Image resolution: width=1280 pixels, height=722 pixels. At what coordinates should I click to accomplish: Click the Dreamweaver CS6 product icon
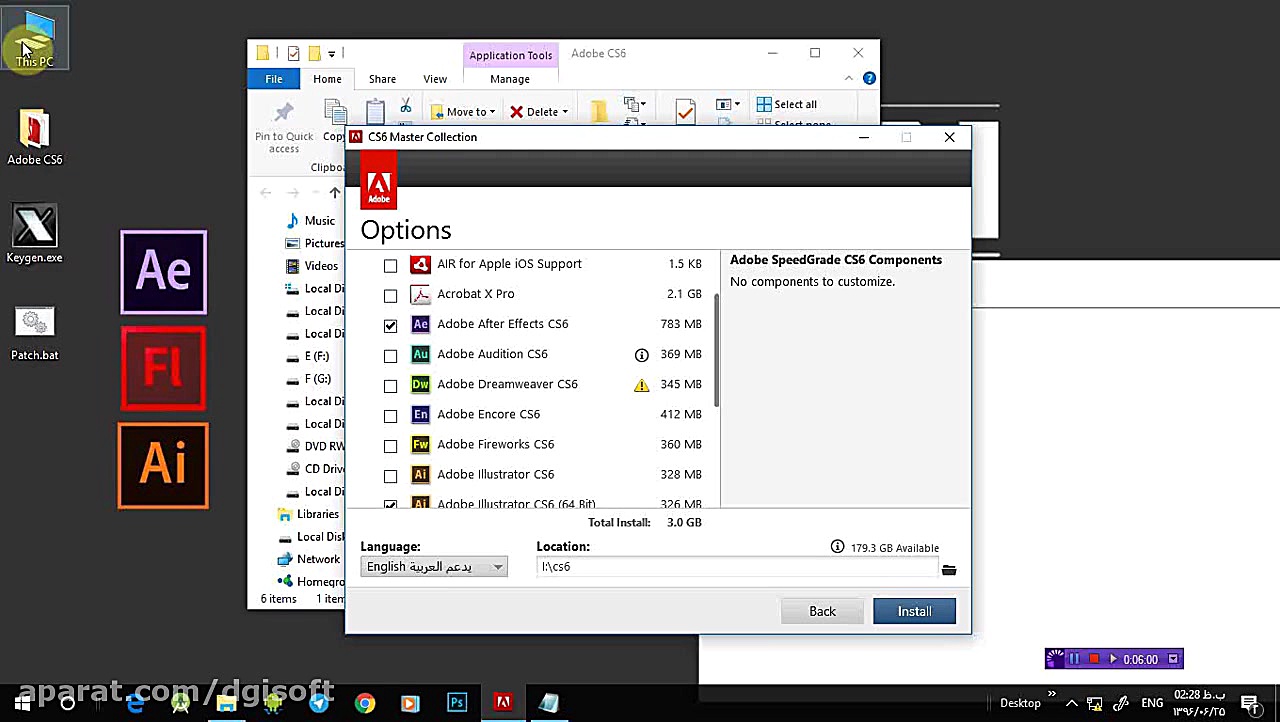click(x=420, y=384)
